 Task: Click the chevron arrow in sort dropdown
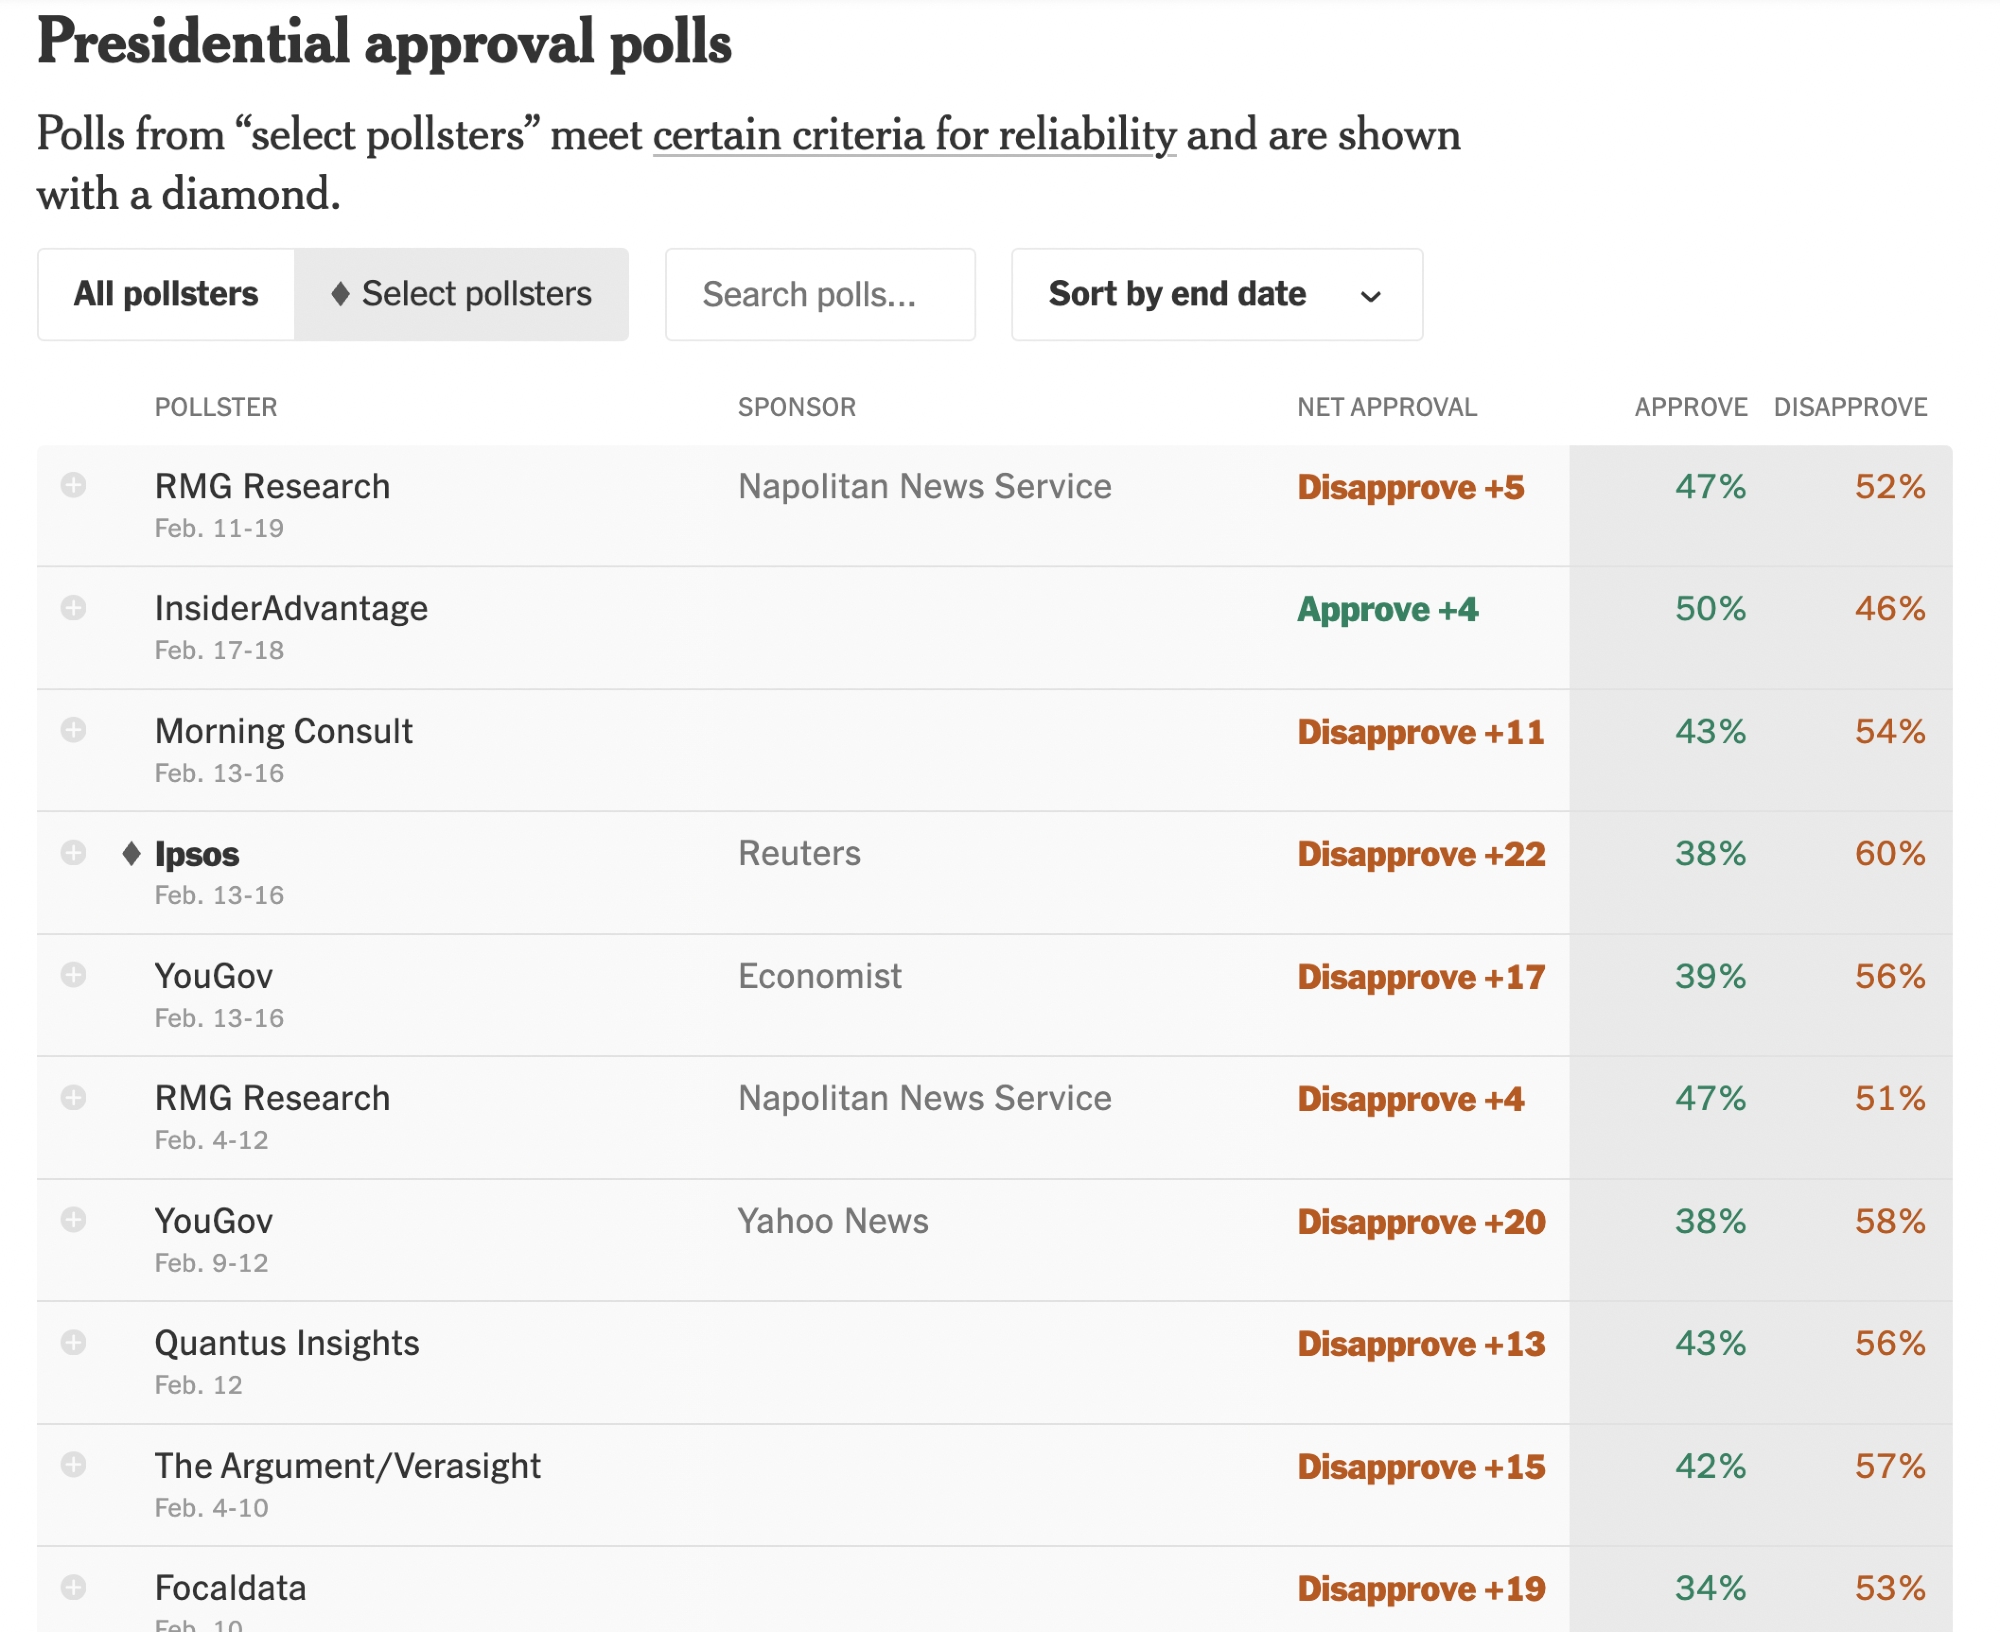click(x=1371, y=296)
